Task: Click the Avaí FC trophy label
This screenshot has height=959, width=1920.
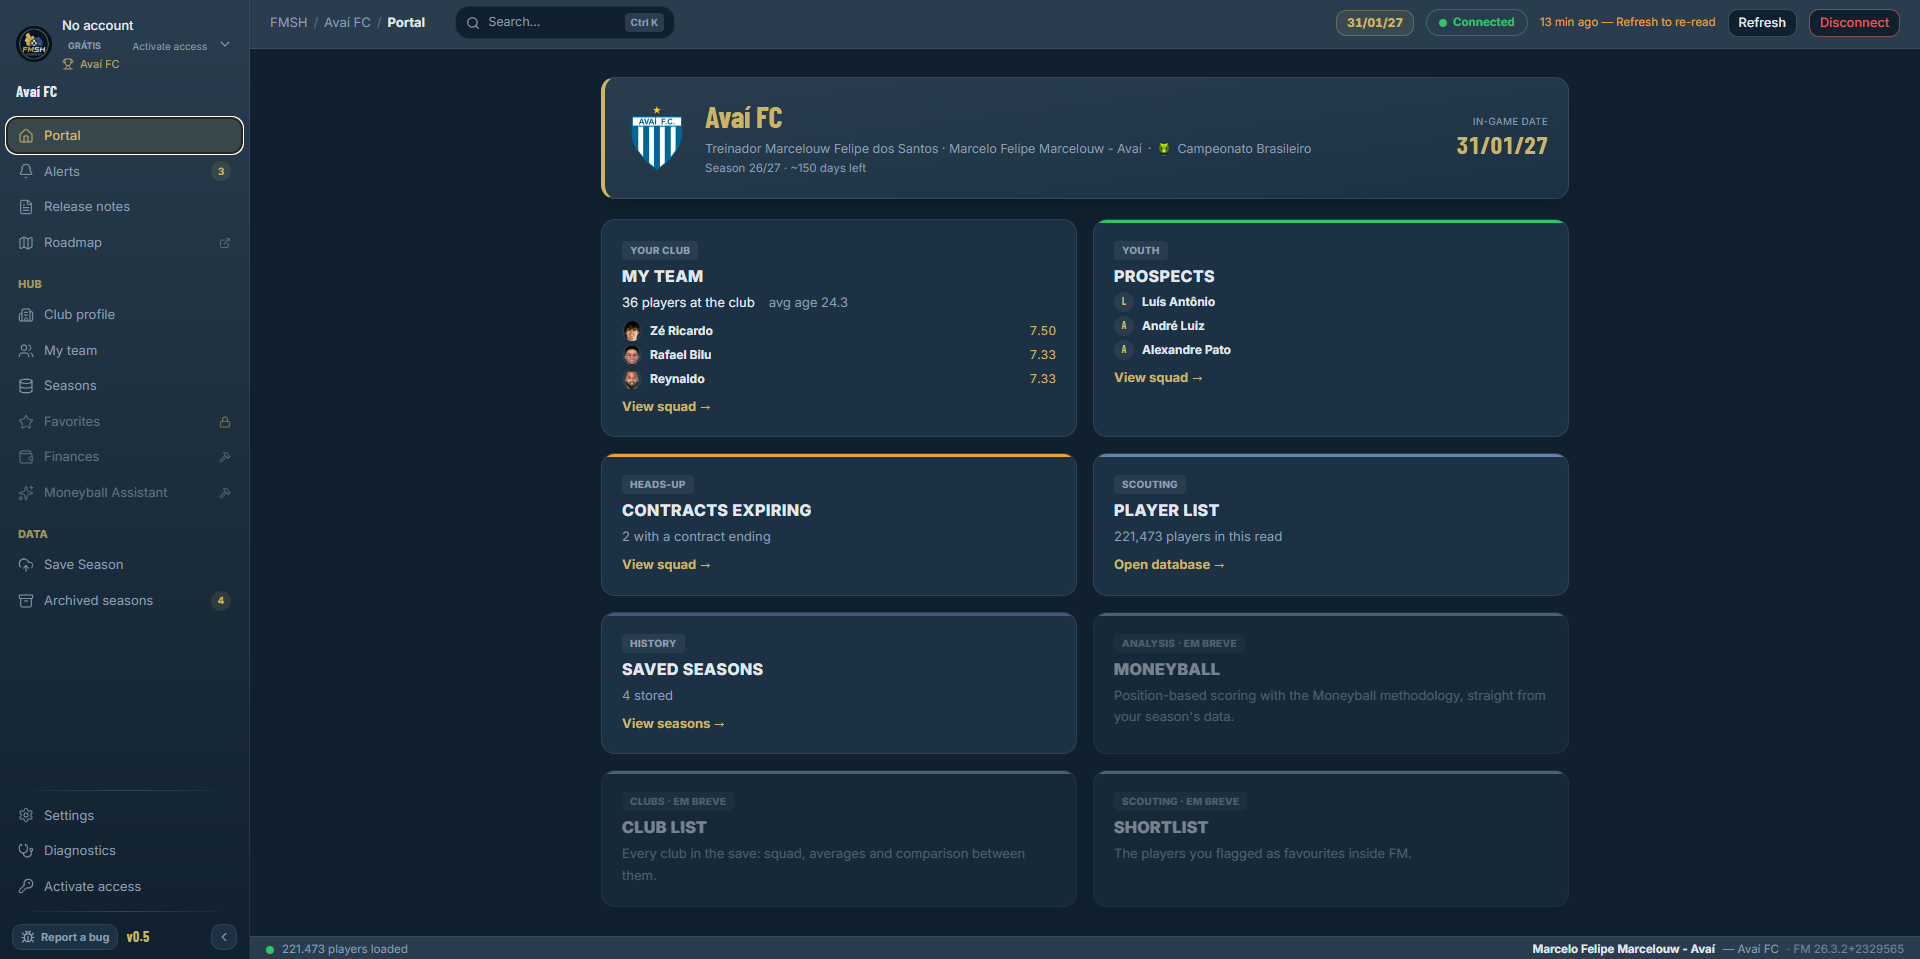Action: (x=91, y=64)
